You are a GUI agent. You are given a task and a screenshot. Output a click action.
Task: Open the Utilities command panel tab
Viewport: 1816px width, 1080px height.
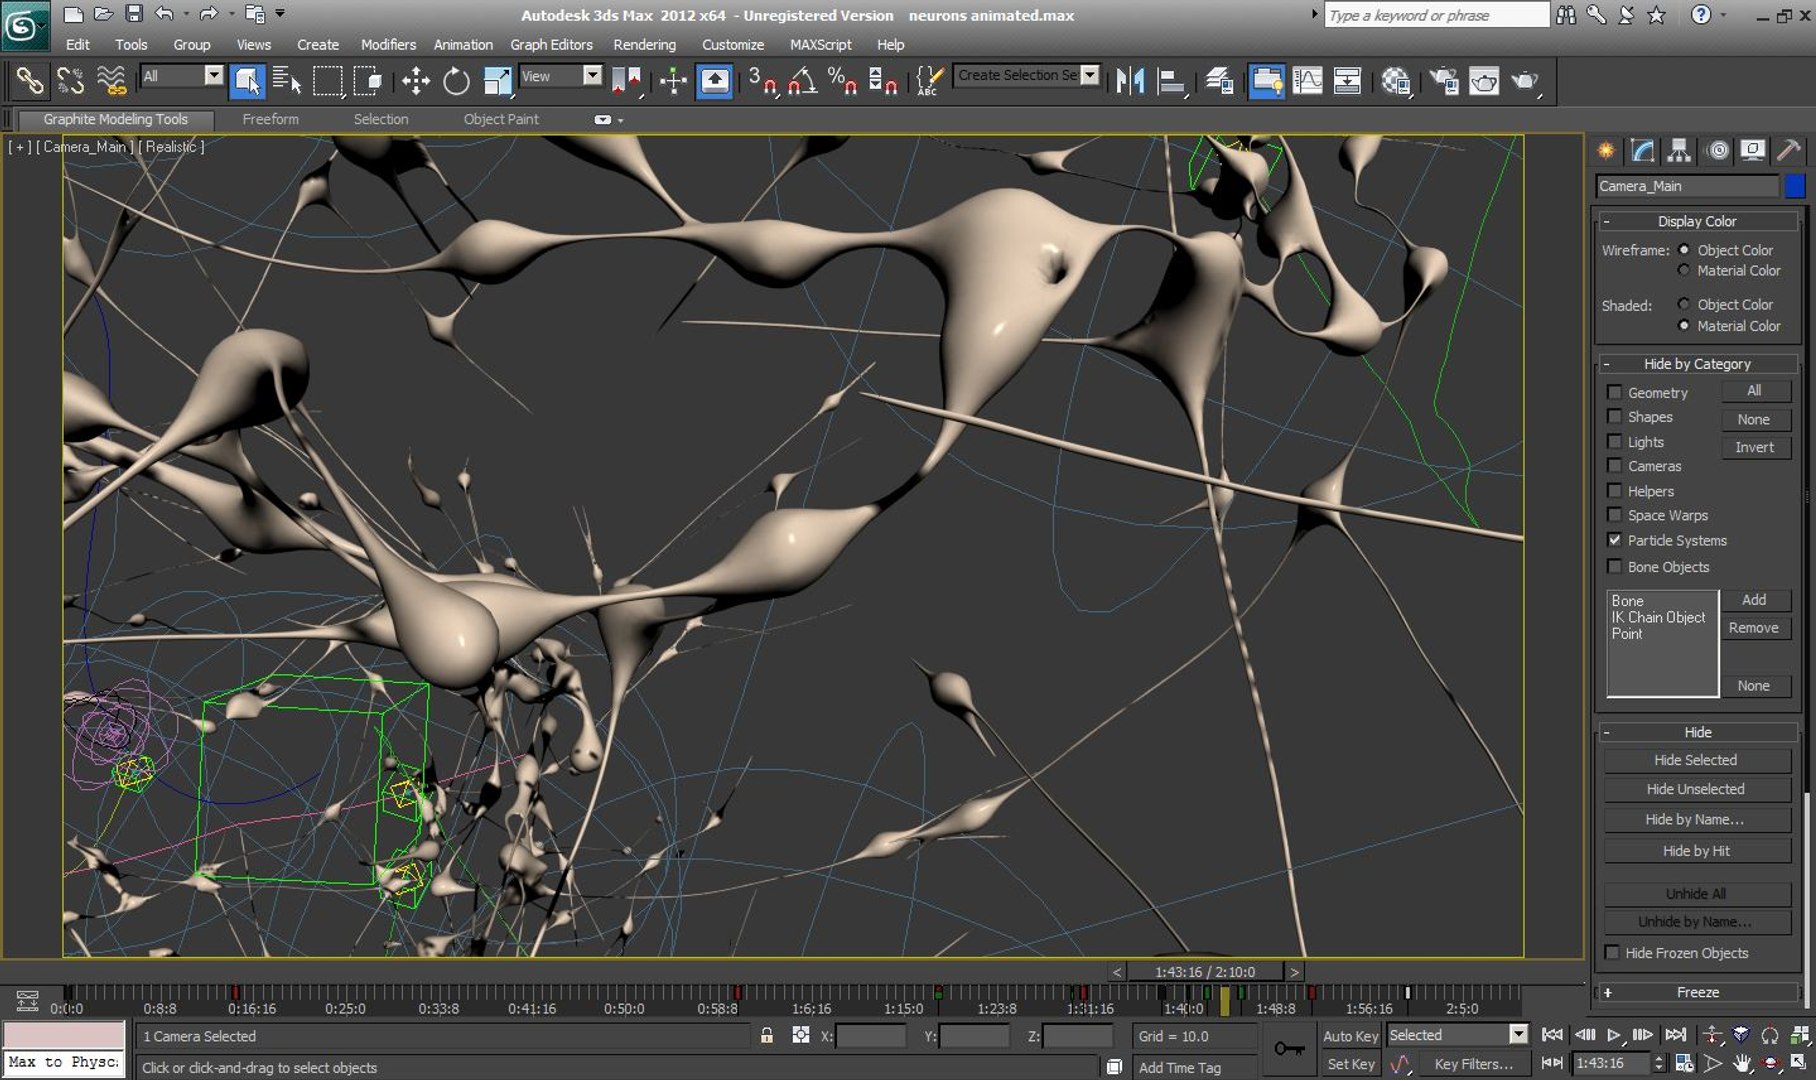(1789, 150)
